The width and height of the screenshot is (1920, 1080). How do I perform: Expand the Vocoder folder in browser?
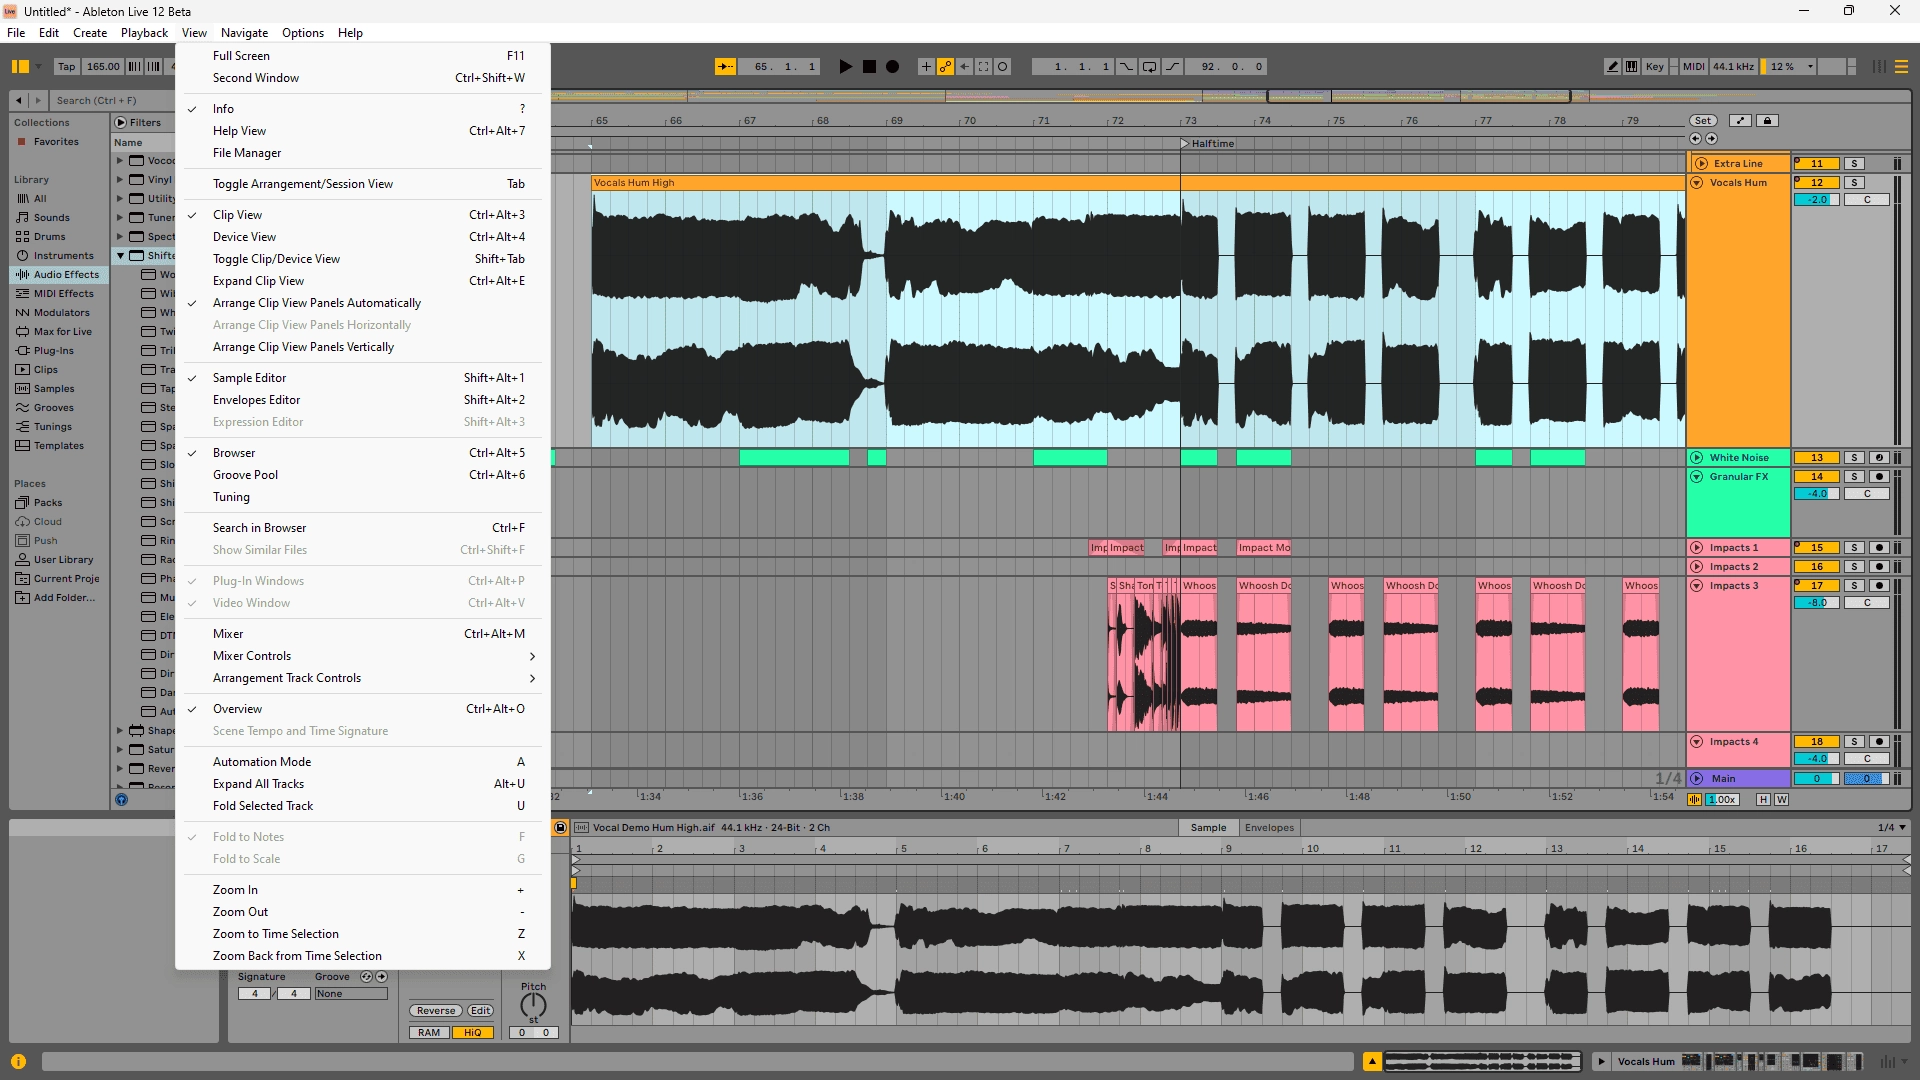(x=120, y=161)
